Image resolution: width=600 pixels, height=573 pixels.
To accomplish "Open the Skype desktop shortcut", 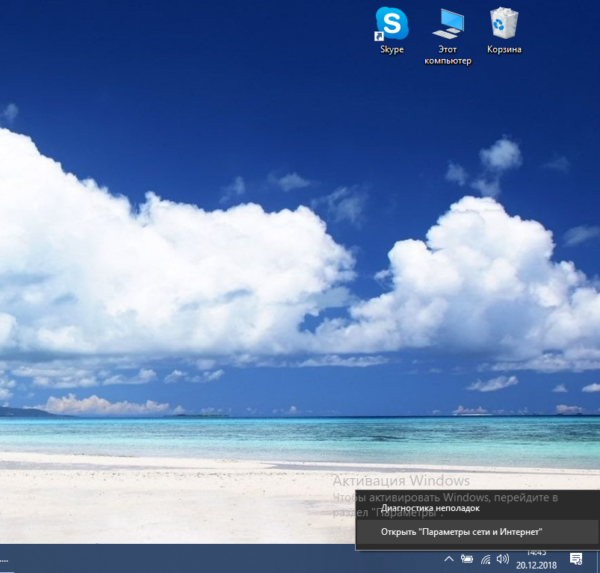I will click(x=392, y=31).
